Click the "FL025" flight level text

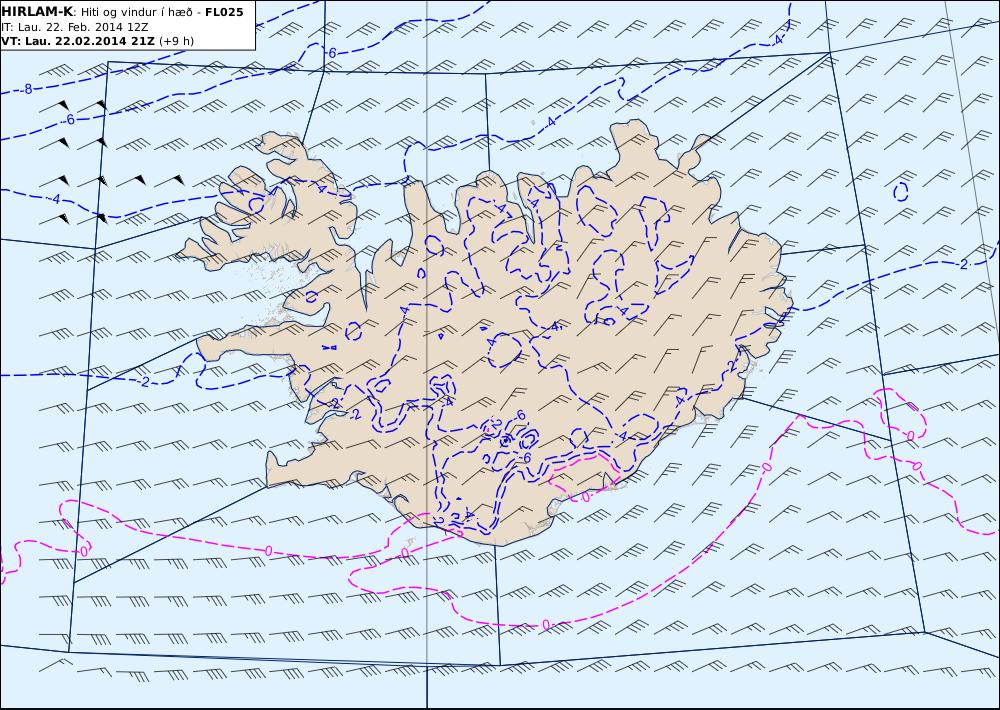tap(224, 12)
